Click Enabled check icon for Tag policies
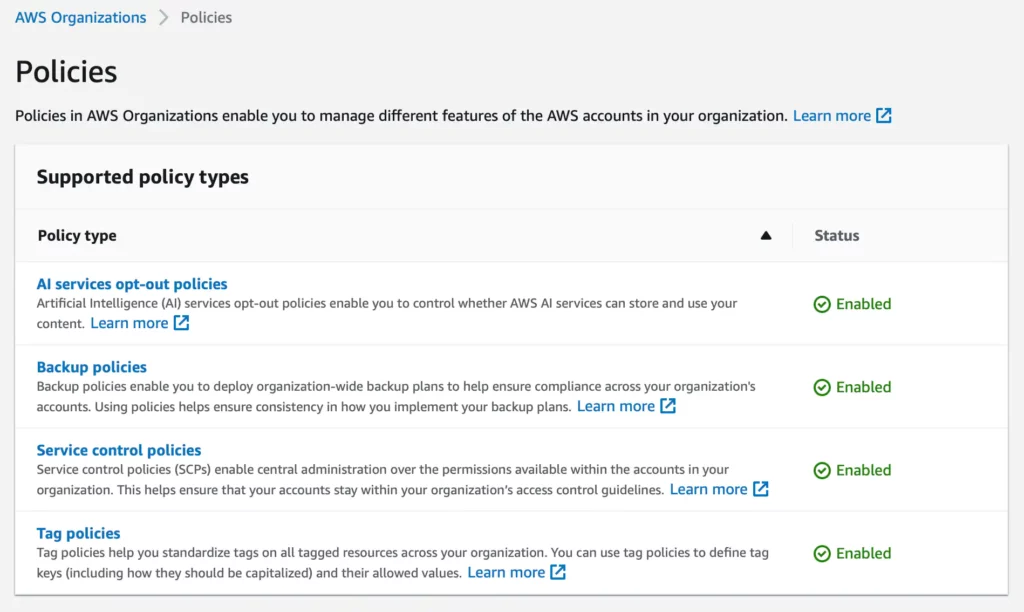This screenshot has height=612, width=1024. 822,553
